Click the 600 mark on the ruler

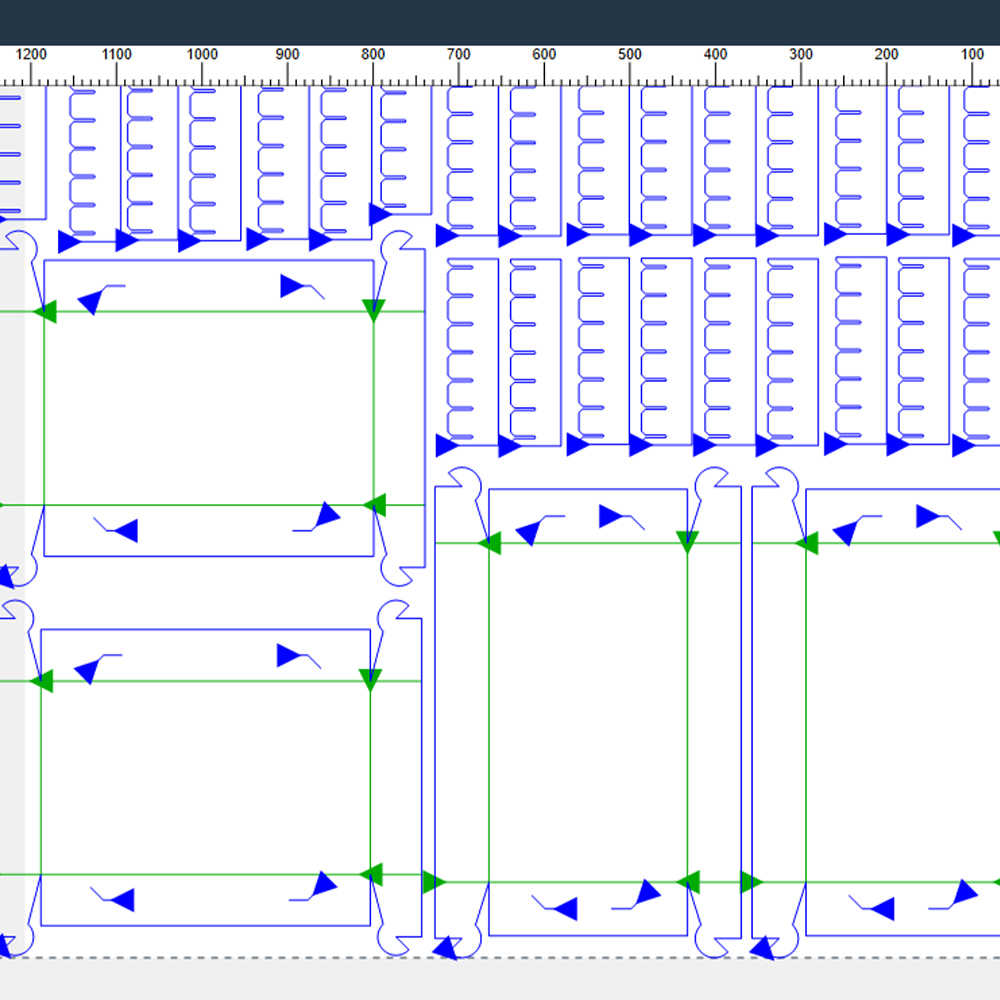[x=544, y=54]
